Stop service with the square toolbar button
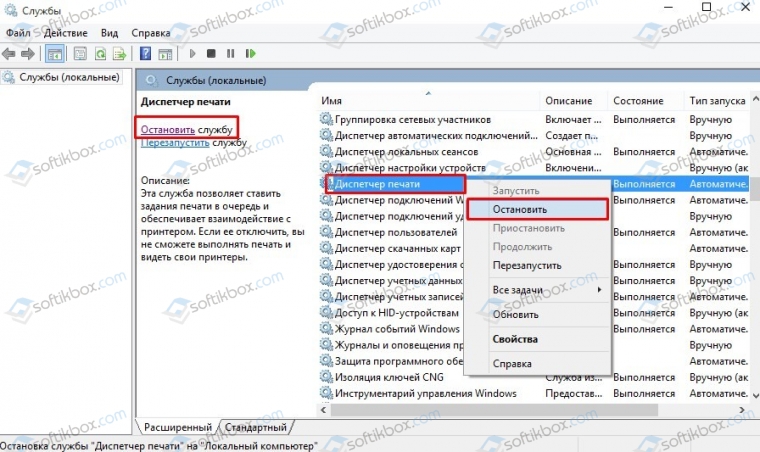Image resolution: width=760 pixels, height=452 pixels. tap(211, 54)
